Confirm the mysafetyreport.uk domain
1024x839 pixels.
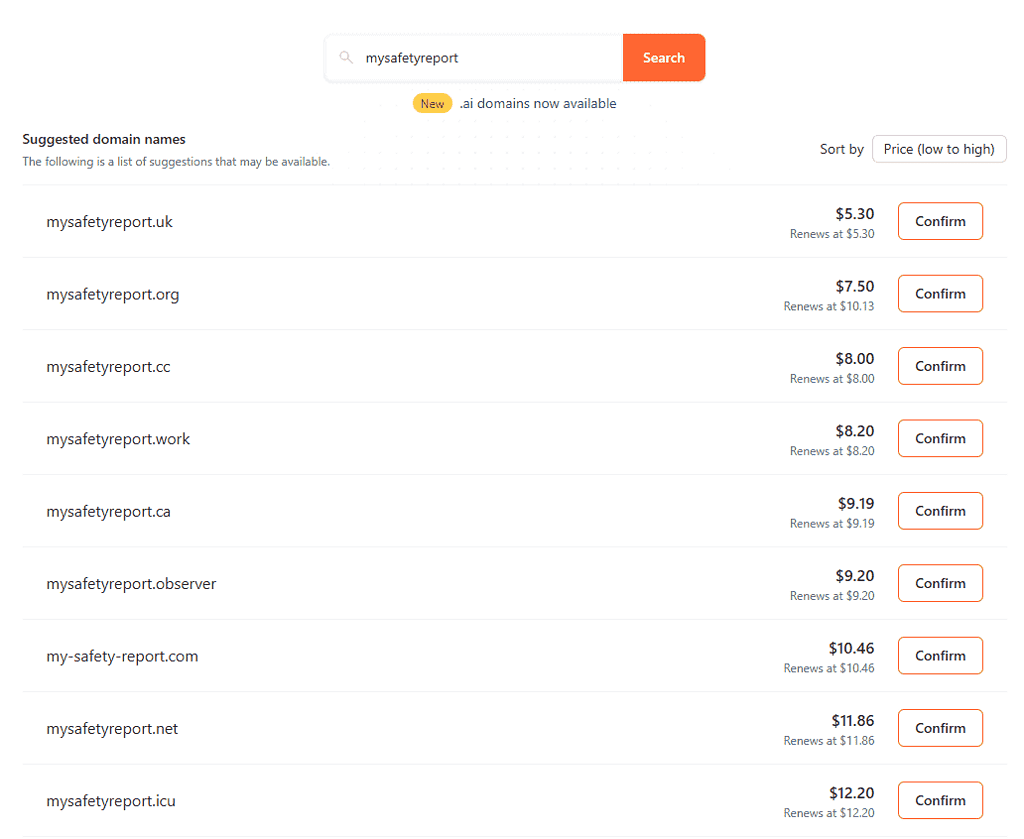939,221
